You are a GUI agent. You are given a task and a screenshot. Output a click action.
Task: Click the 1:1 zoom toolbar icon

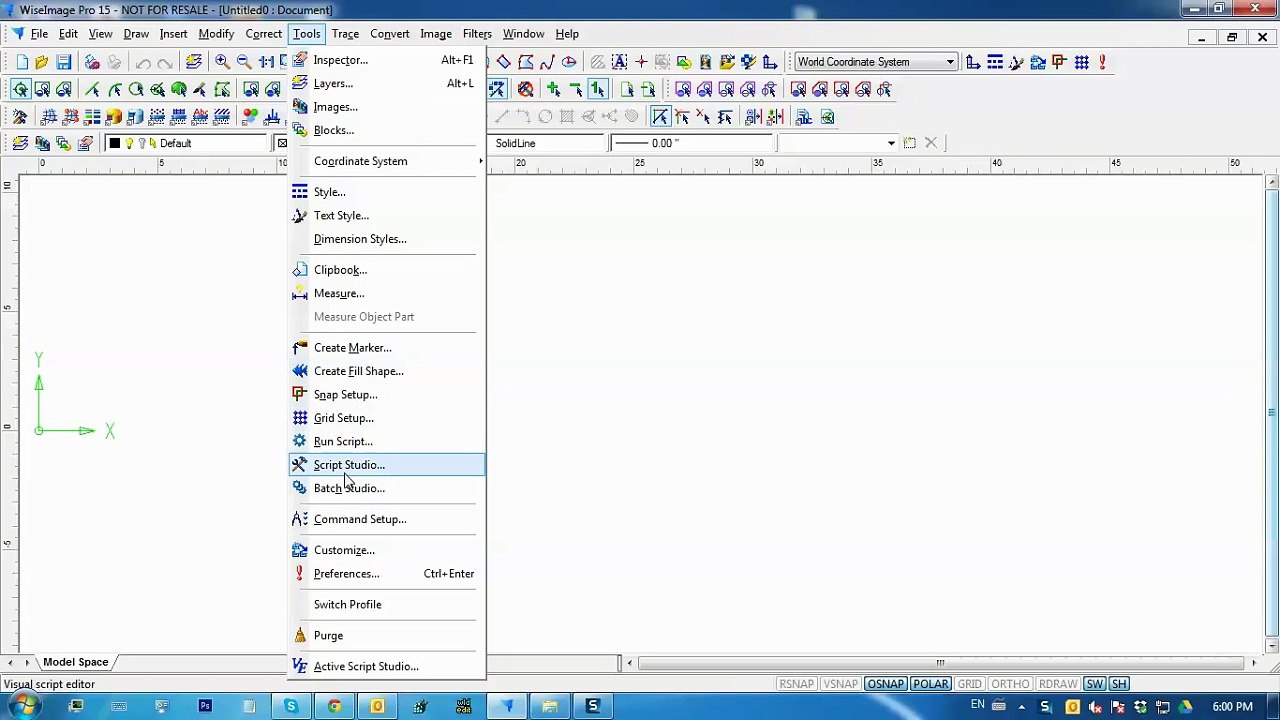[x=266, y=62]
